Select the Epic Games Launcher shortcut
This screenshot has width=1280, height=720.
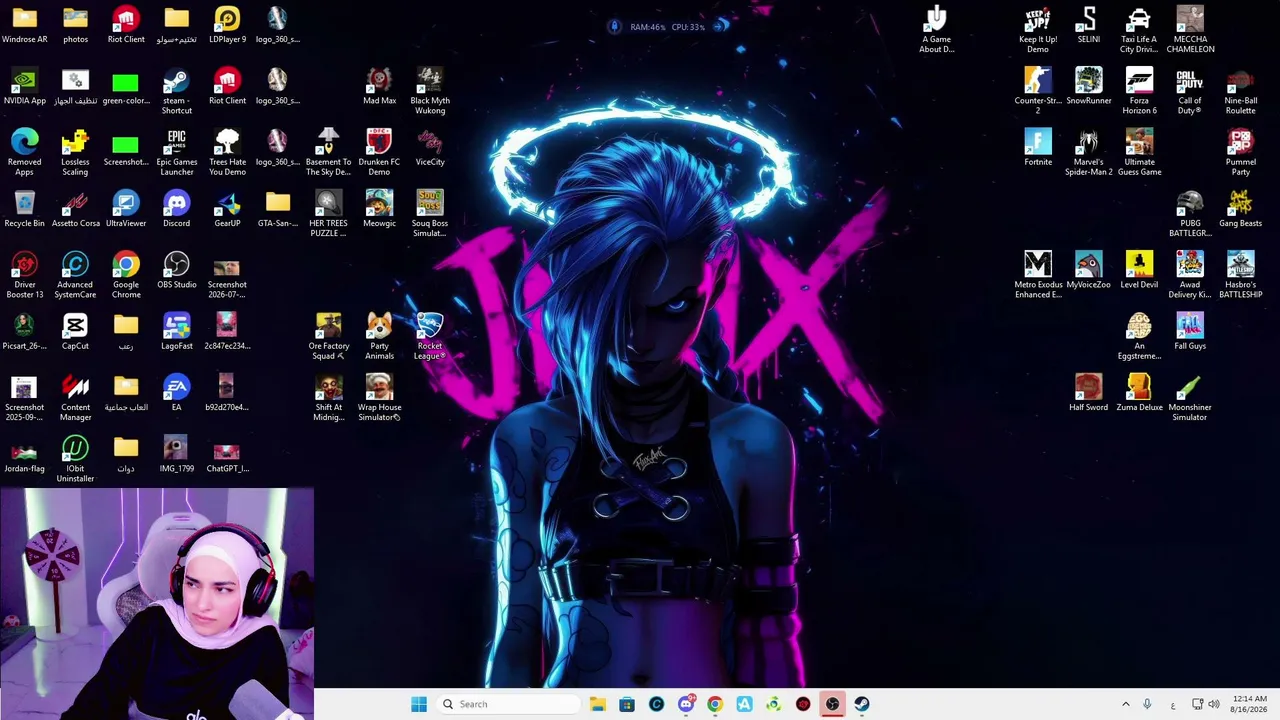tap(177, 153)
